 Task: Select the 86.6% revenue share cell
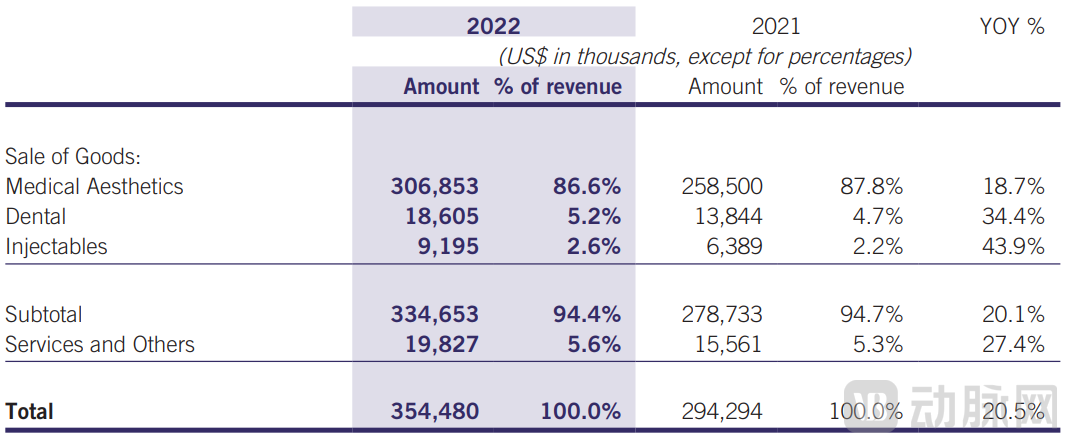(587, 186)
